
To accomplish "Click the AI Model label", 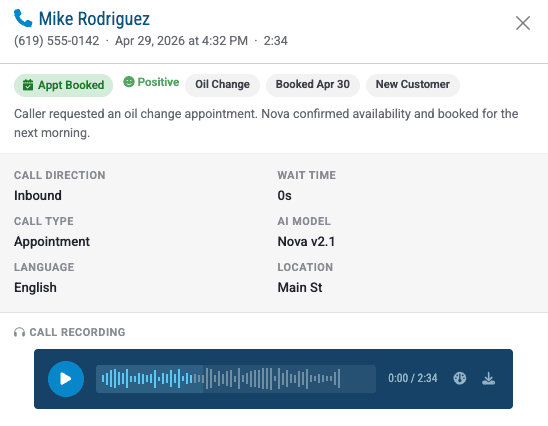I will tap(304, 221).
